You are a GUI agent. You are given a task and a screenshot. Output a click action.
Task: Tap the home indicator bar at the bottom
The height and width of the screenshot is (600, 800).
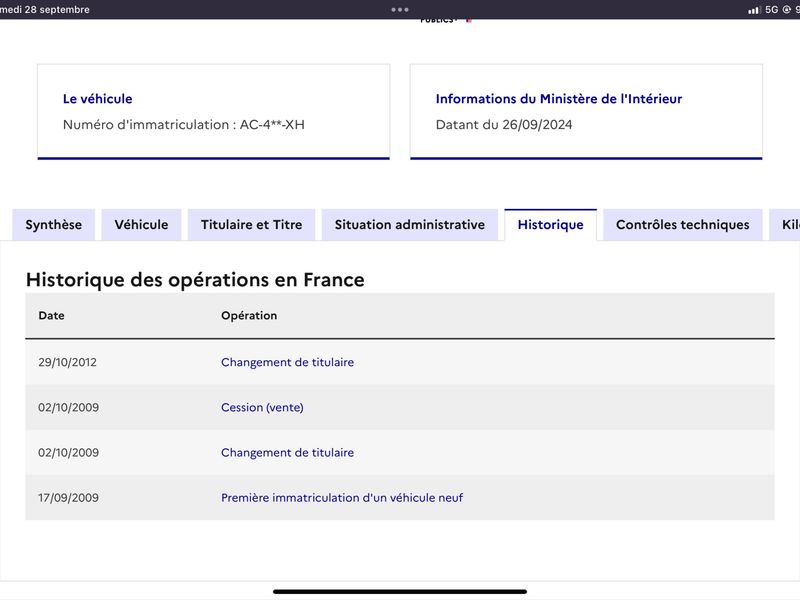(400, 592)
